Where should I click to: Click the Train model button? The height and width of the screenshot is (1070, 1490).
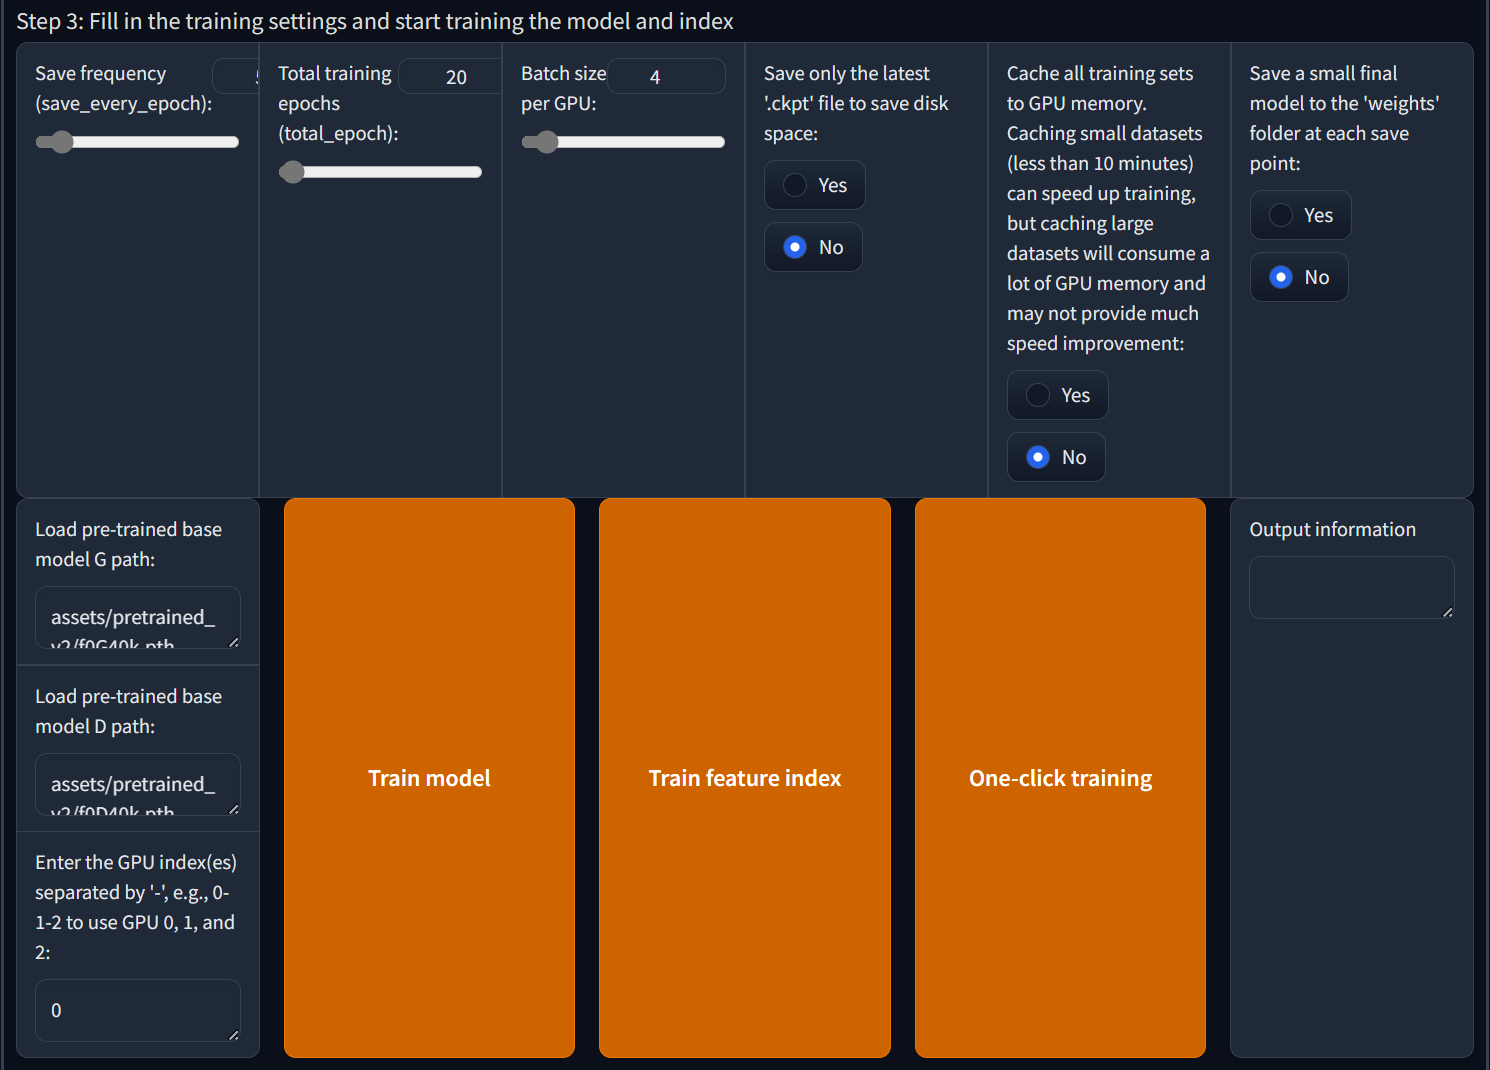pyautogui.click(x=429, y=777)
